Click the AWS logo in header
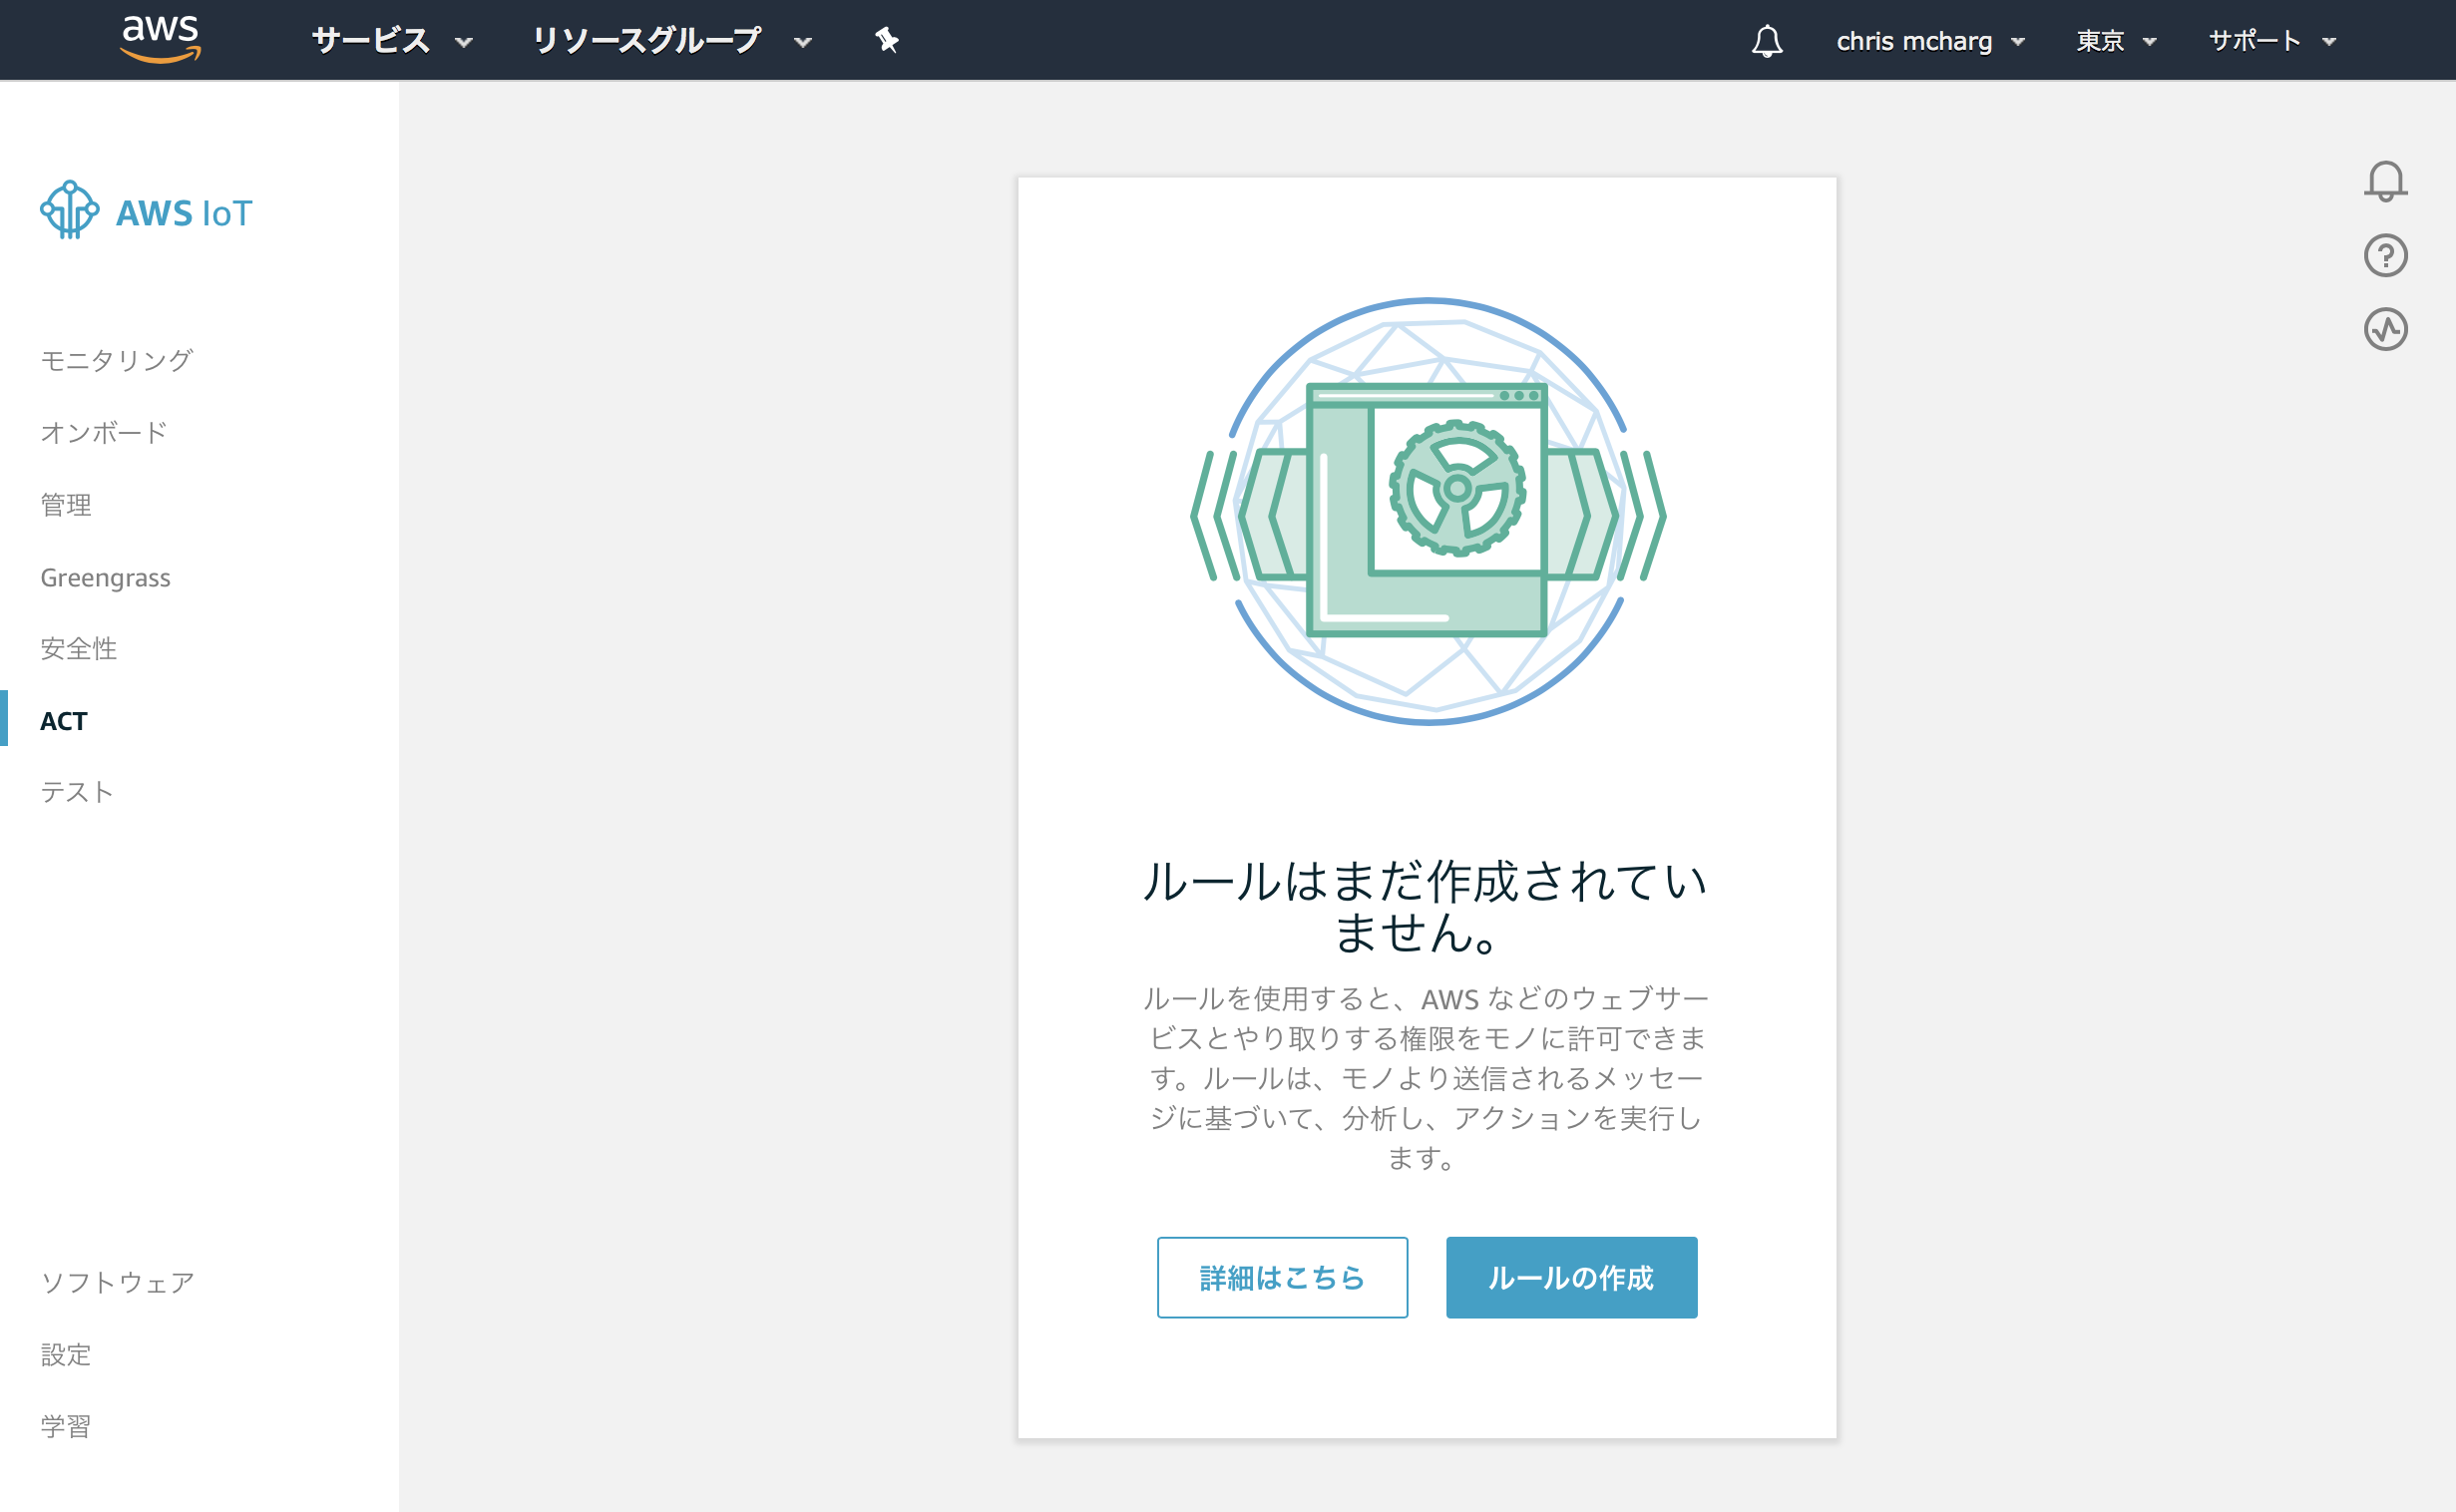Viewport: 2456px width, 1512px height. tap(160, 38)
